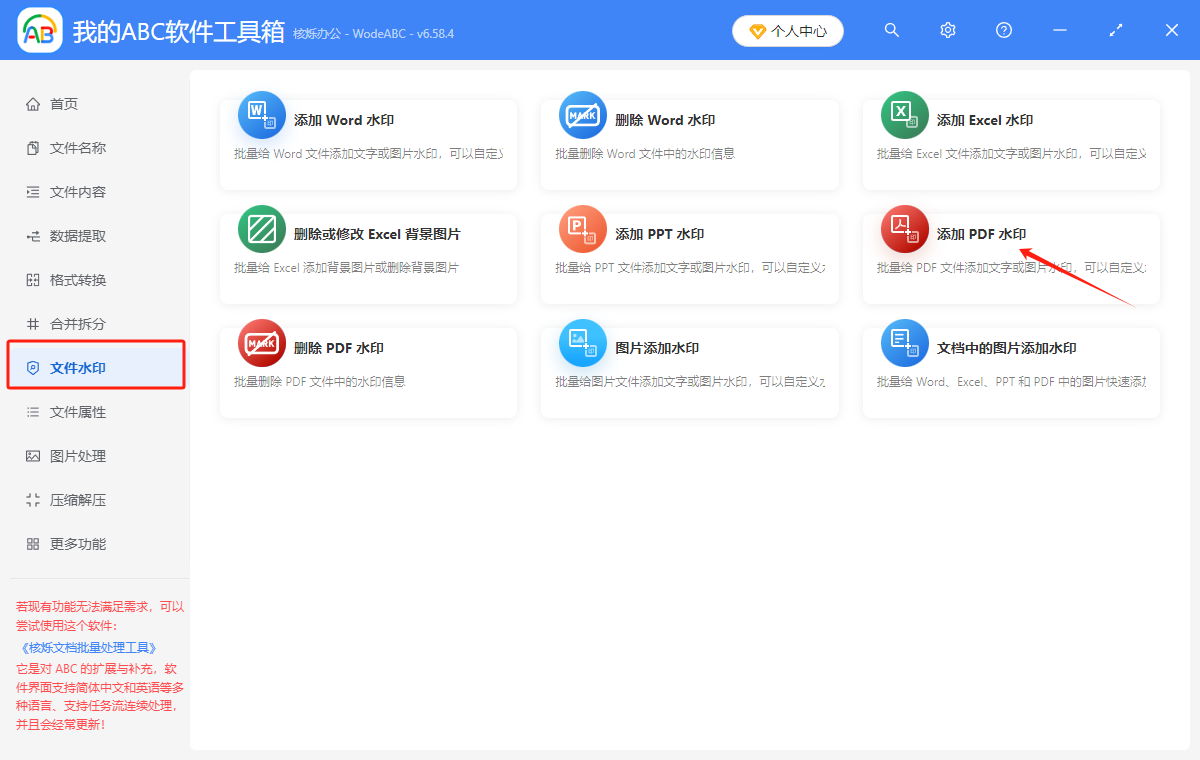This screenshot has height=760, width=1200.
Task: Click description 批量给 Excel 添加背景图片或删除背景图片
Action: tap(346, 268)
